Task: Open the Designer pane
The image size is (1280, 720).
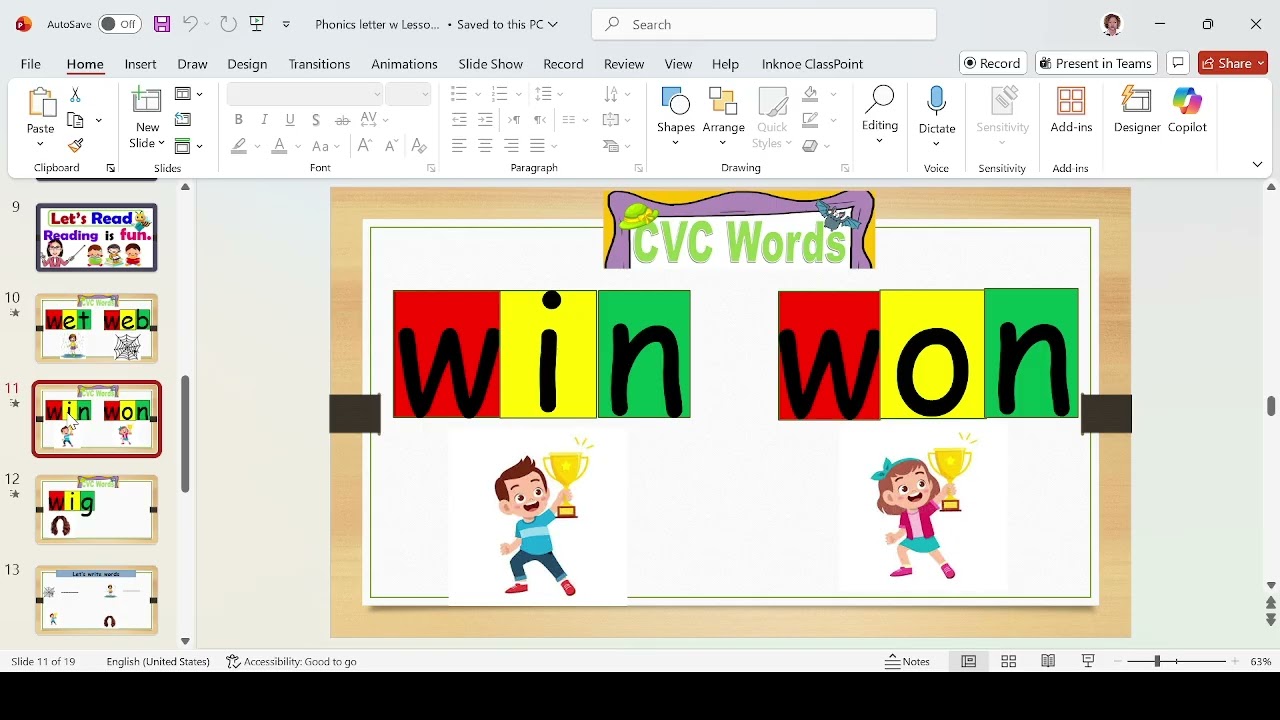Action: [1137, 111]
